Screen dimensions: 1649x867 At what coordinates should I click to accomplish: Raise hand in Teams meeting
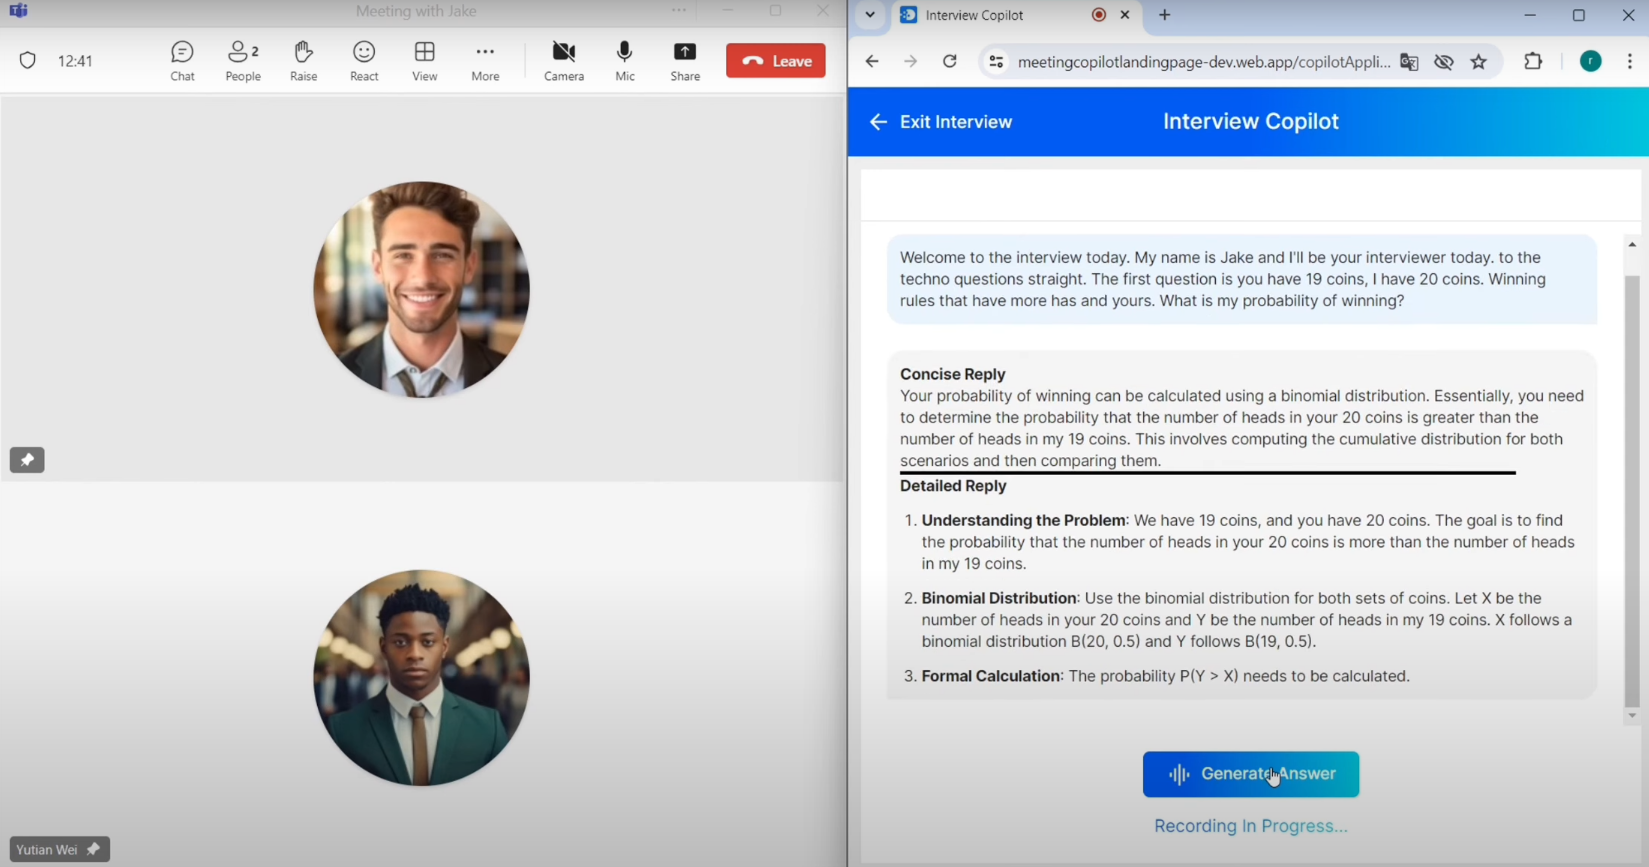(x=304, y=61)
